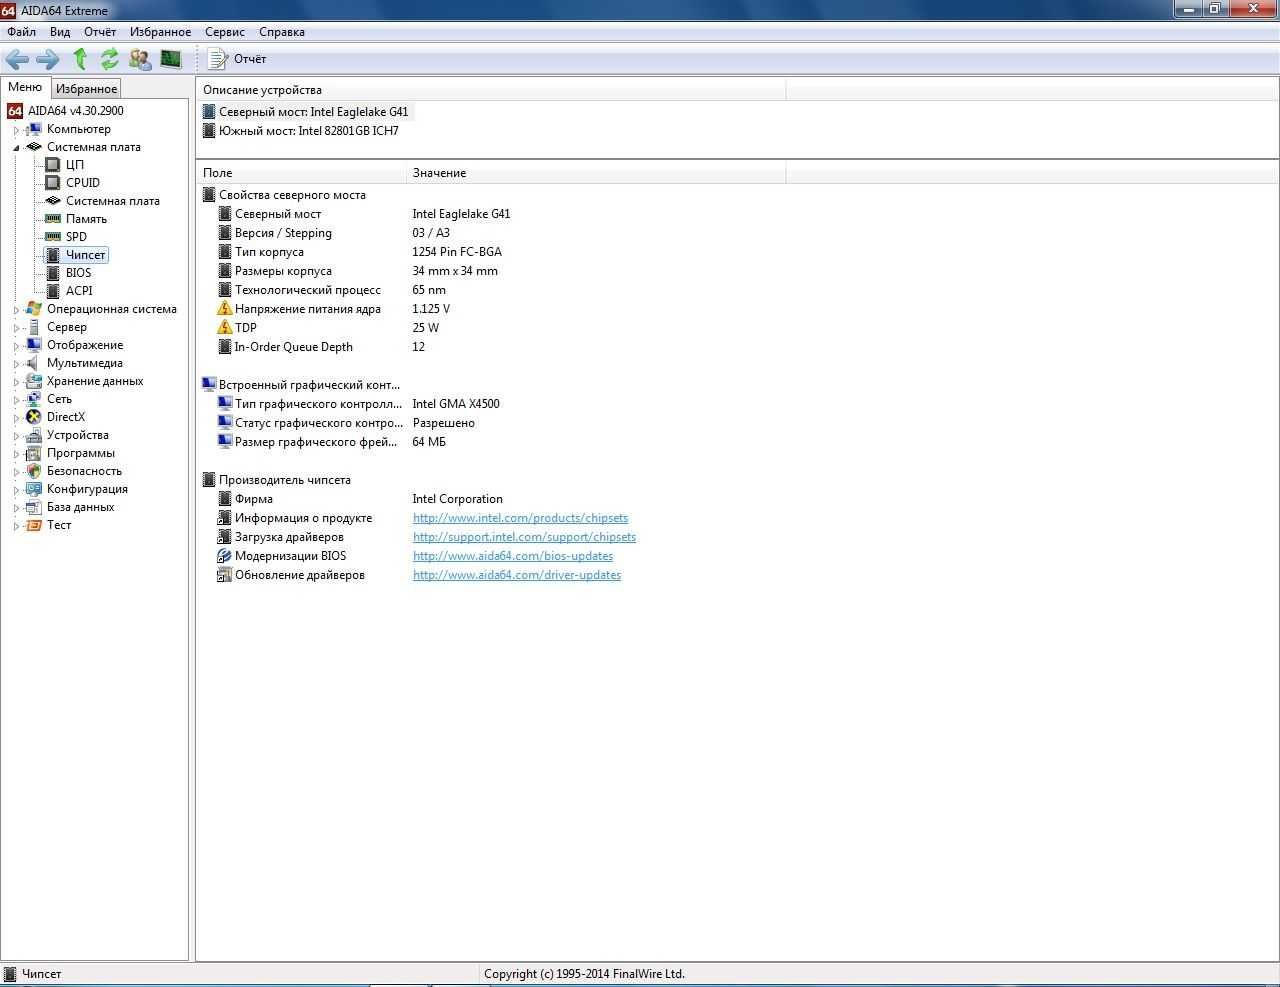Open the users manager toolbar icon

140,59
